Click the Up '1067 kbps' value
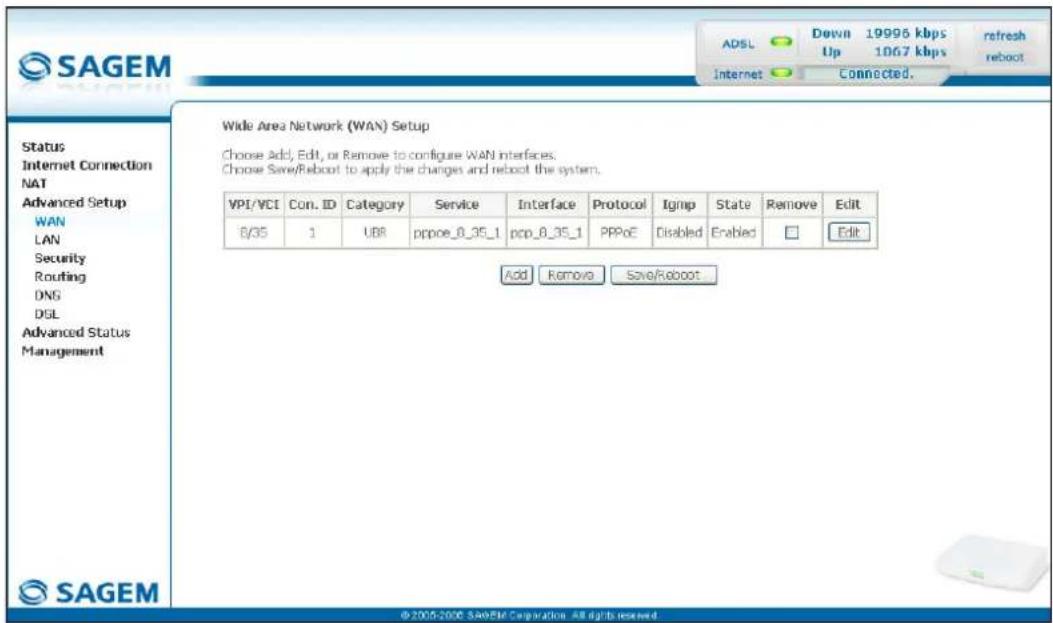This screenshot has width=1053, height=623. 910,52
